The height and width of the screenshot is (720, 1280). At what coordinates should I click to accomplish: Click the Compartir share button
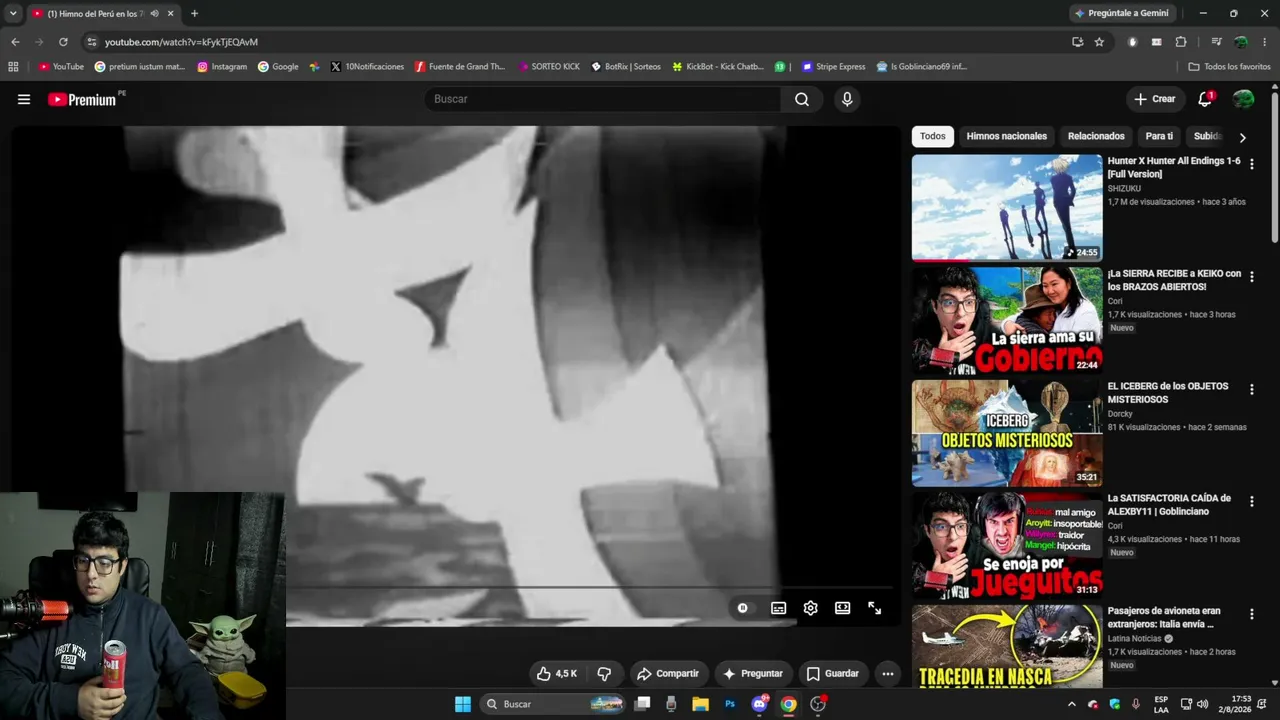point(668,674)
